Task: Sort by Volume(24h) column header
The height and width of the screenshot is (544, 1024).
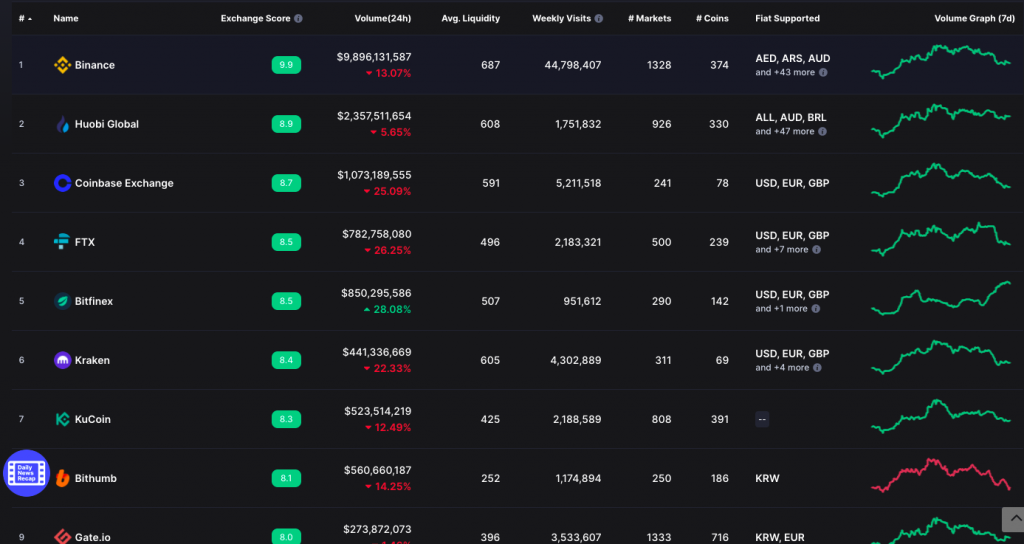Action: point(383,18)
